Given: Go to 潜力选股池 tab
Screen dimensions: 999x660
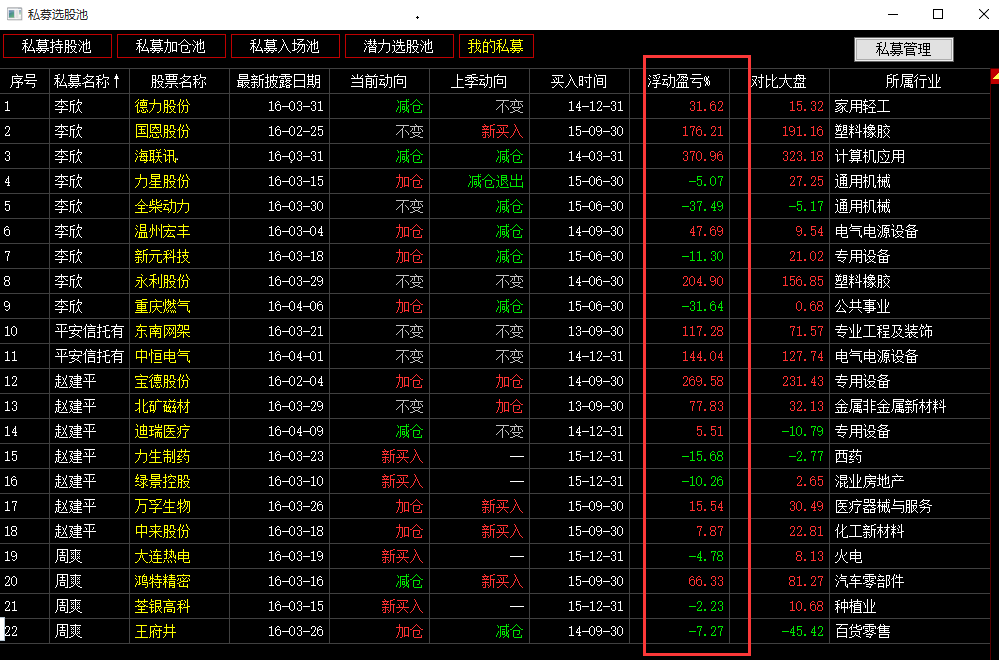Looking at the screenshot, I should [x=398, y=46].
